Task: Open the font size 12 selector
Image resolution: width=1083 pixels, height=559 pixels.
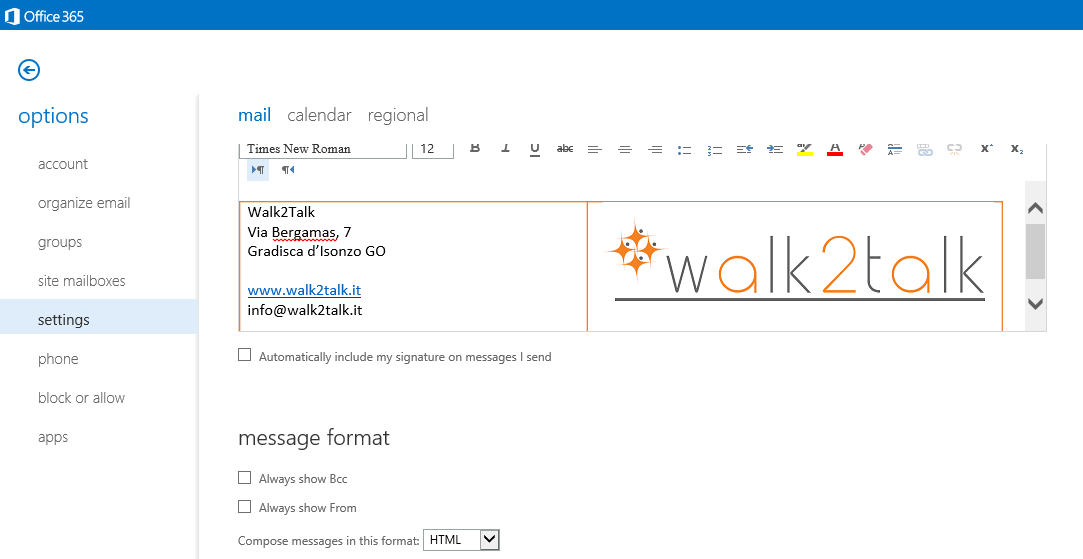Action: (432, 149)
